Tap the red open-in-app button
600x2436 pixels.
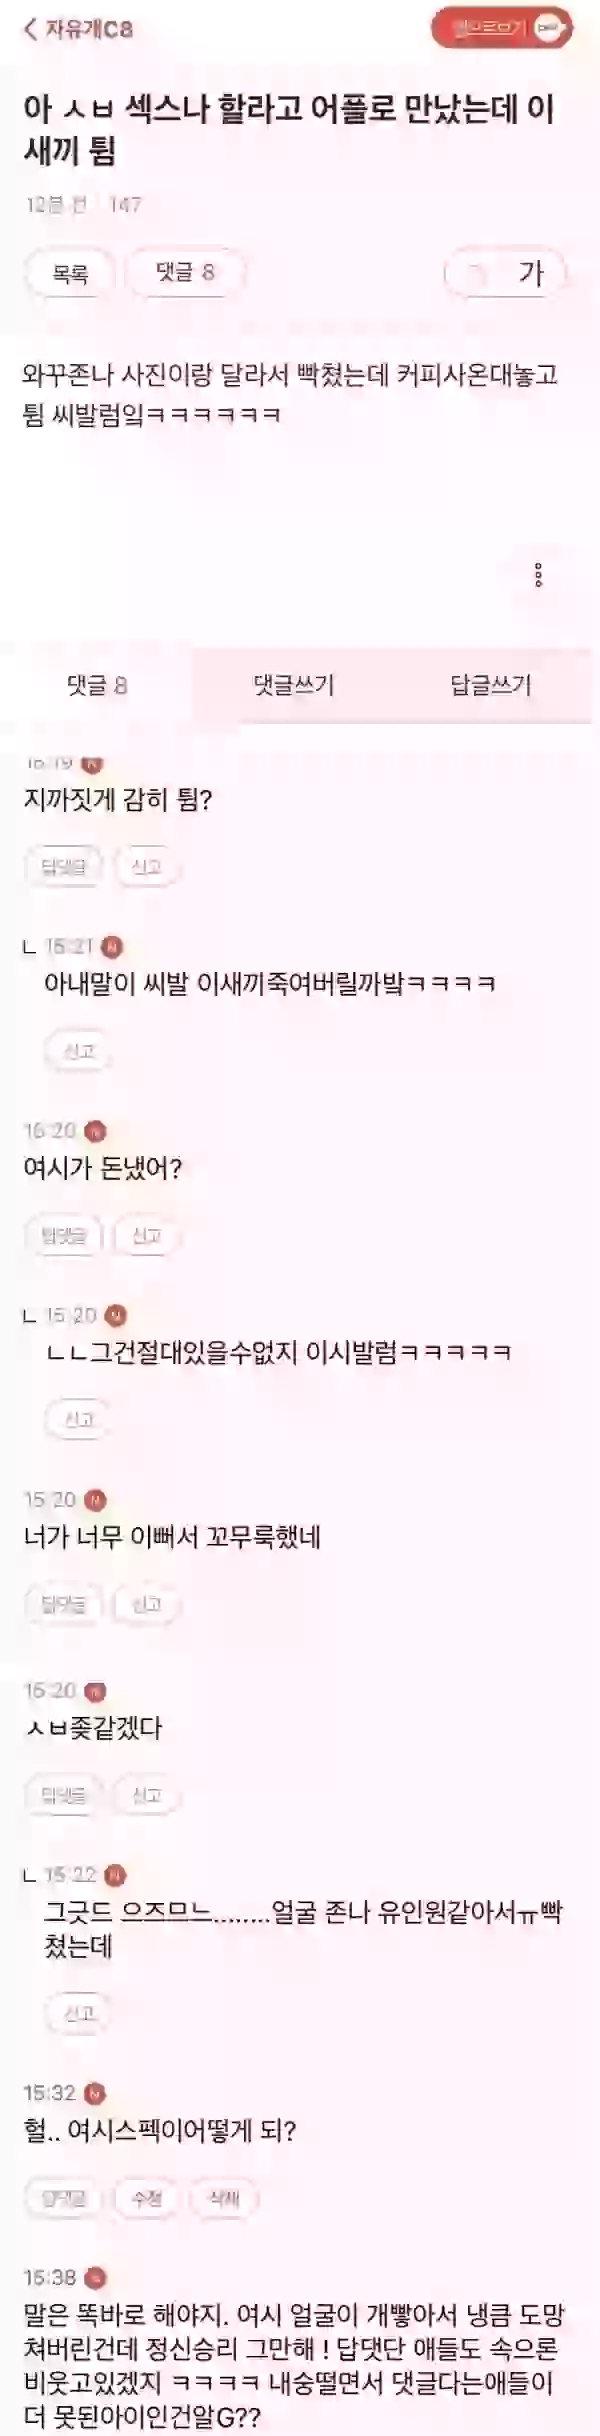pyautogui.click(x=502, y=28)
